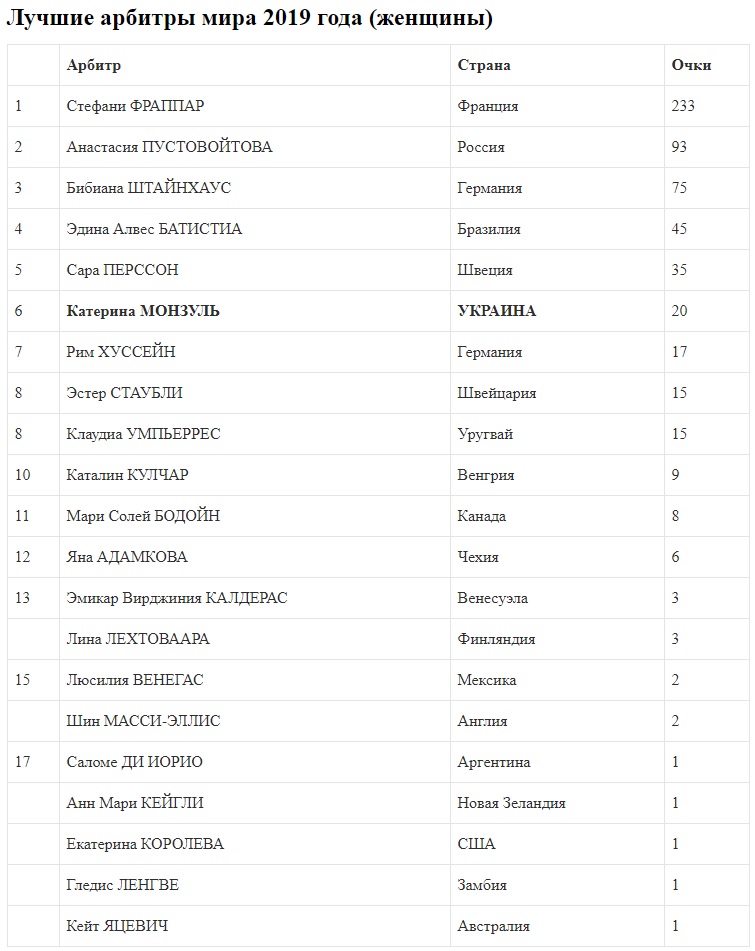Click on Екатерина КОРОЛЕВА

coord(145,844)
